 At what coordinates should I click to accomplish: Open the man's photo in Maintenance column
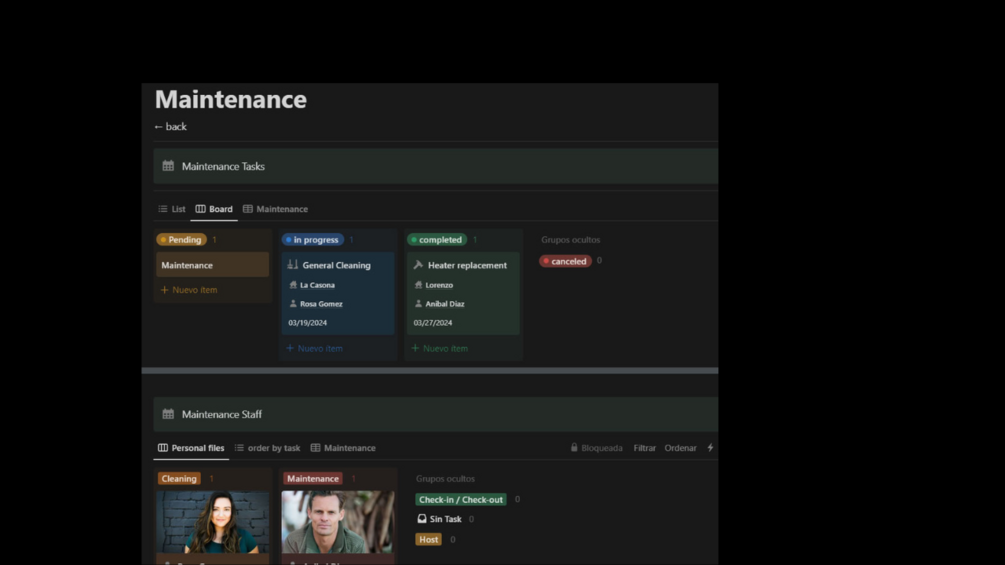tap(338, 522)
